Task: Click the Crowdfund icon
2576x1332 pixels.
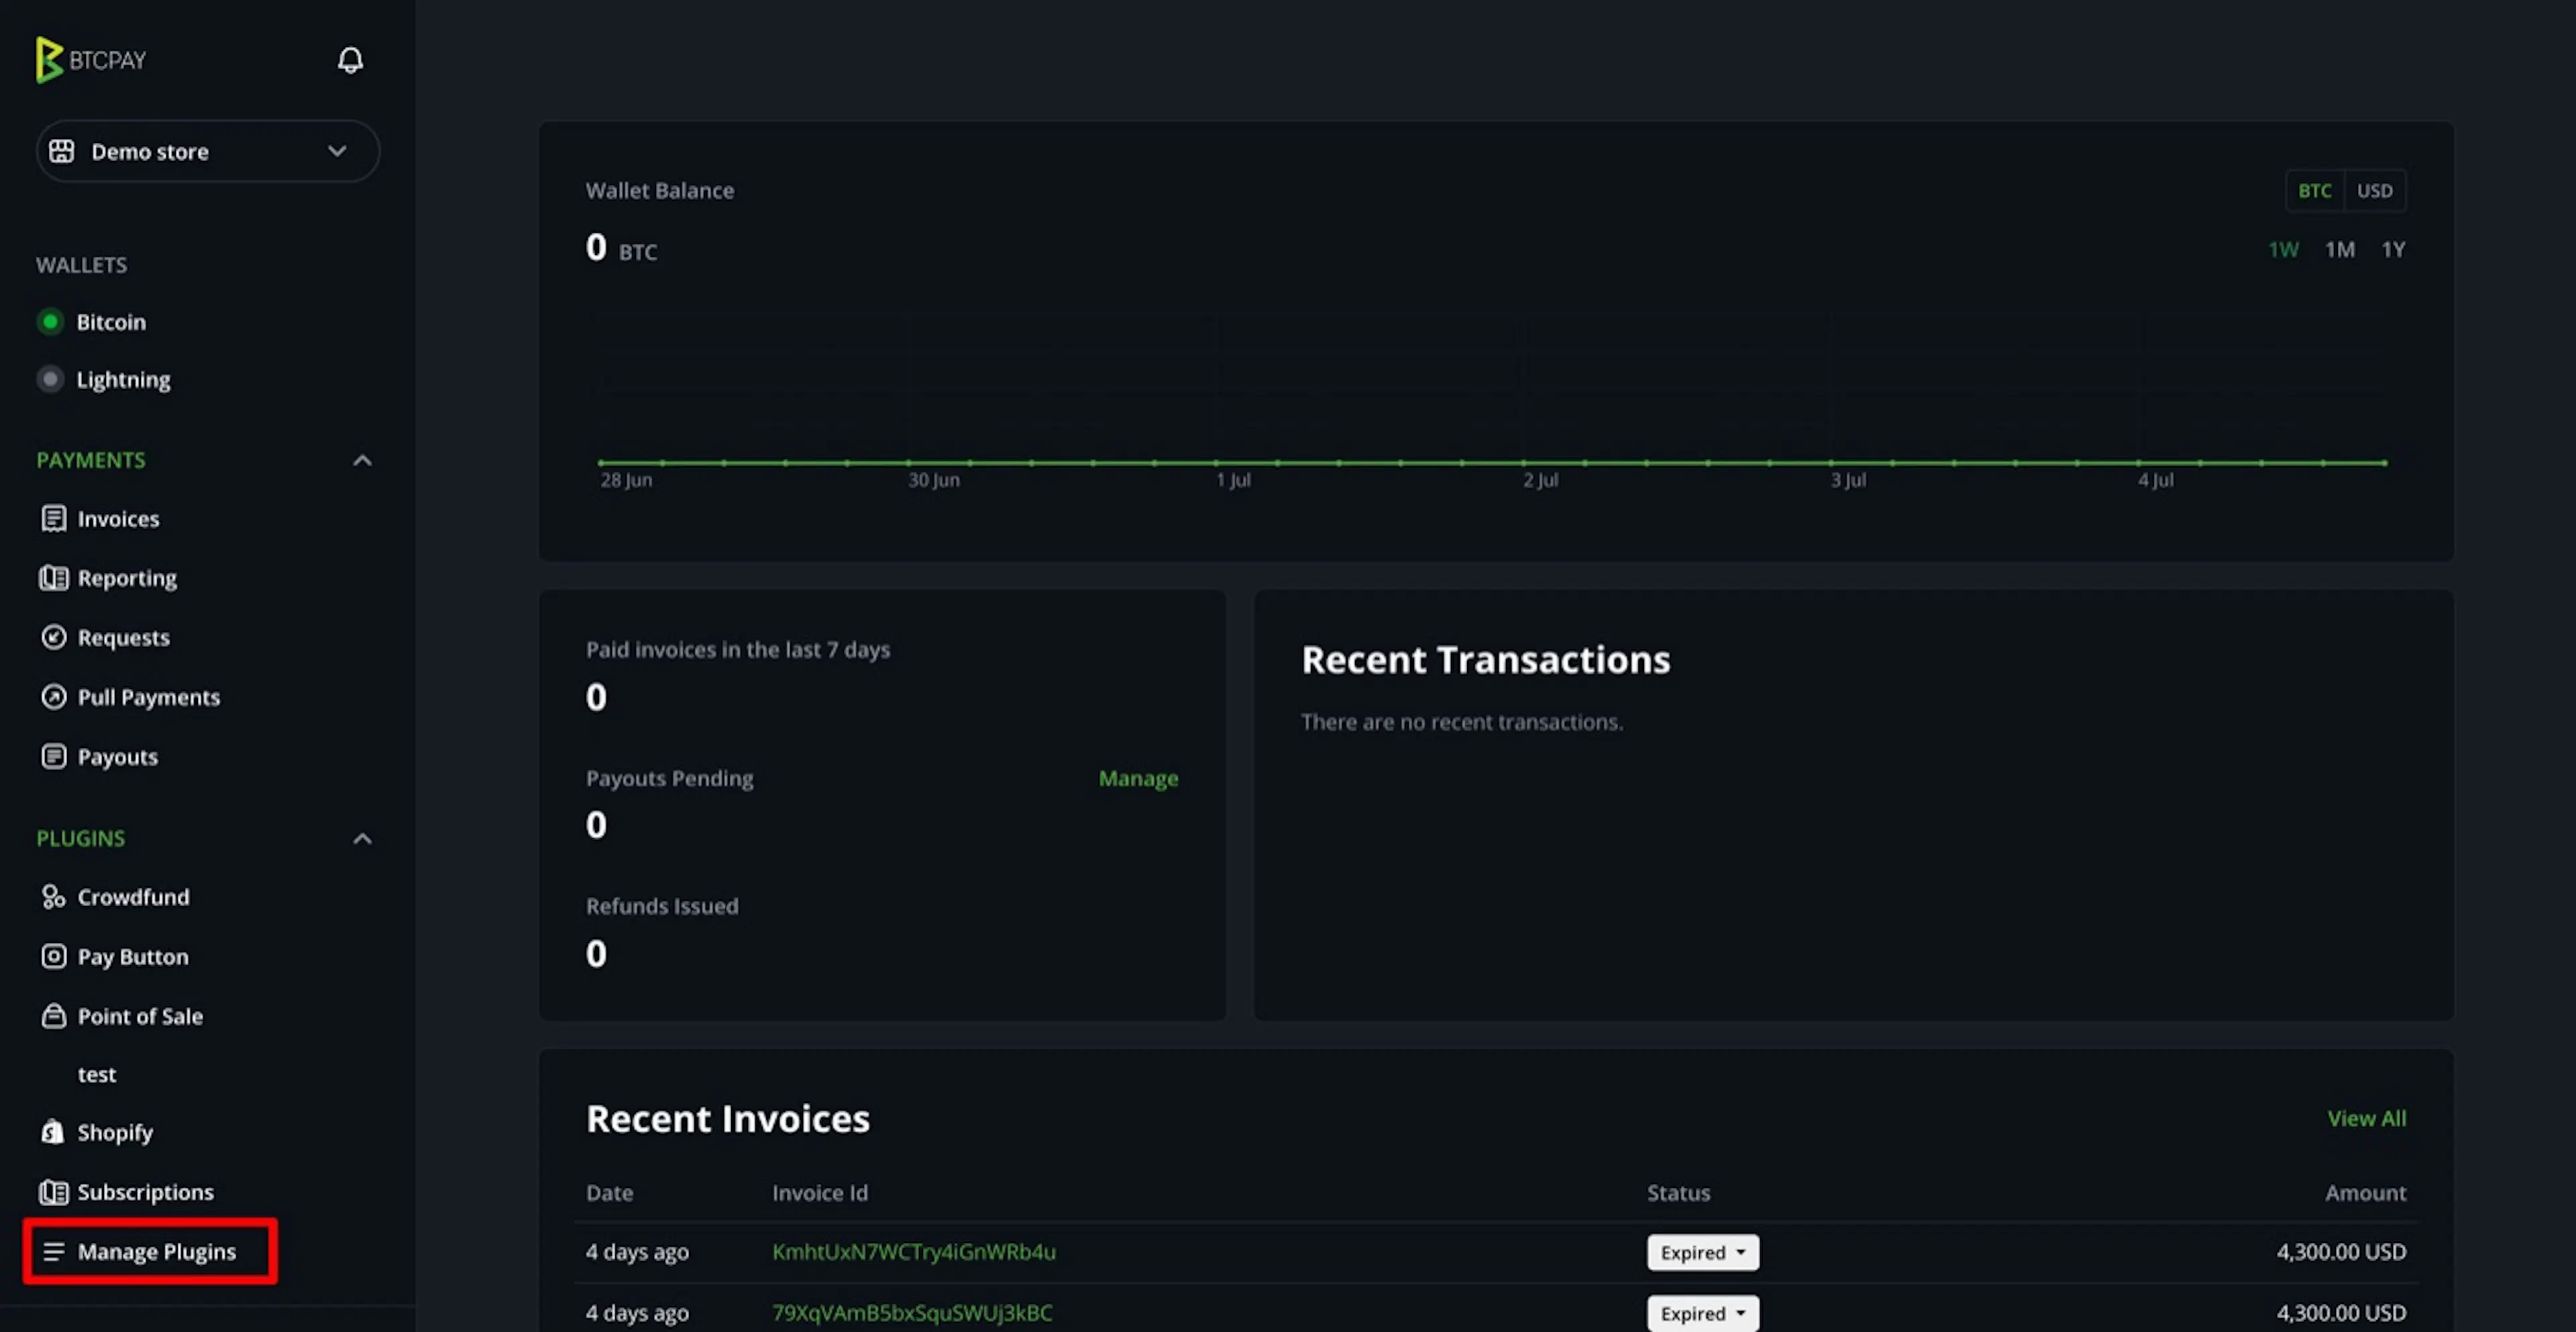Action: pos(54,897)
